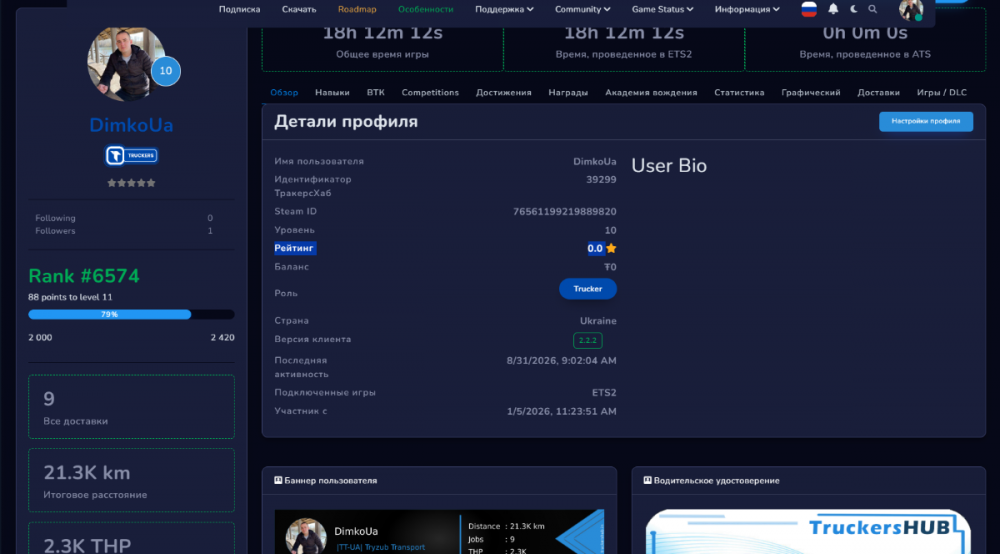Click the 79% level progress bar
This screenshot has width=1000, height=554.
tap(131, 314)
